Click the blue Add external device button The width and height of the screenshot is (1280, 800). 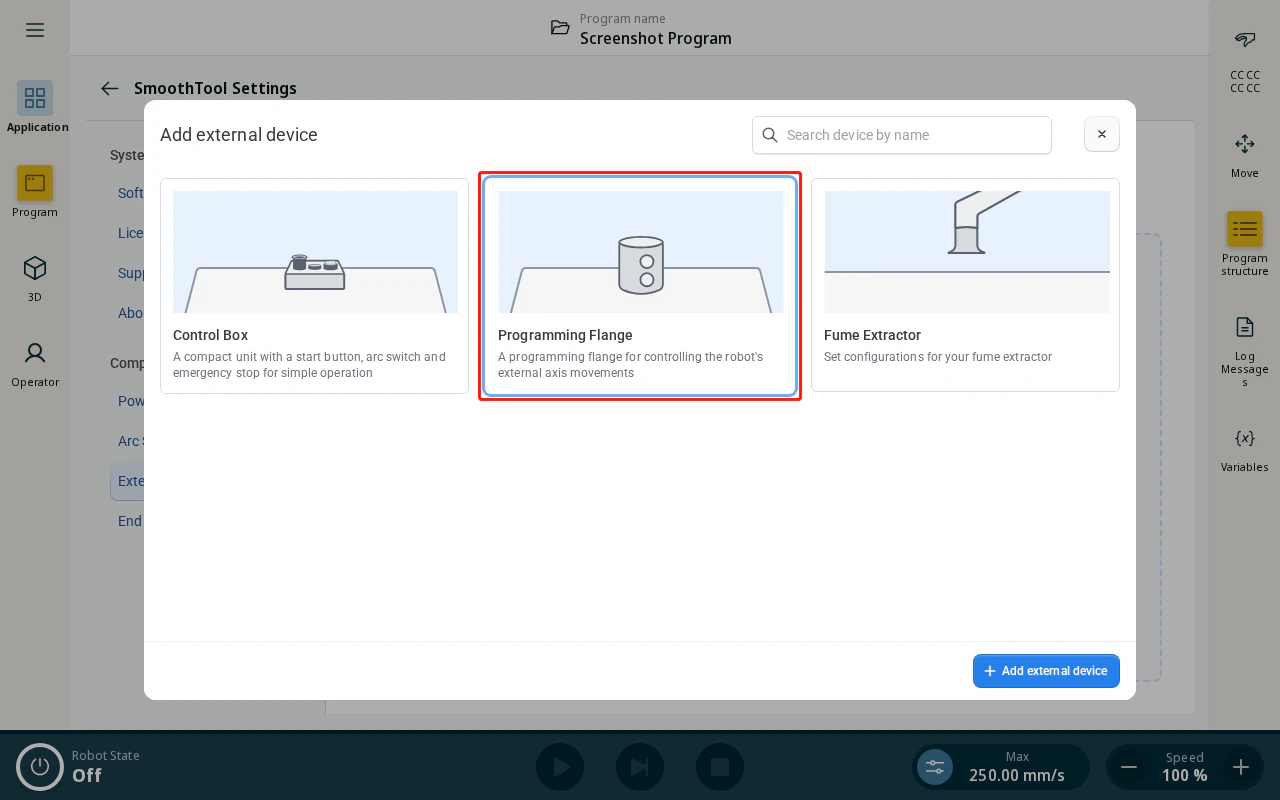pos(1046,671)
